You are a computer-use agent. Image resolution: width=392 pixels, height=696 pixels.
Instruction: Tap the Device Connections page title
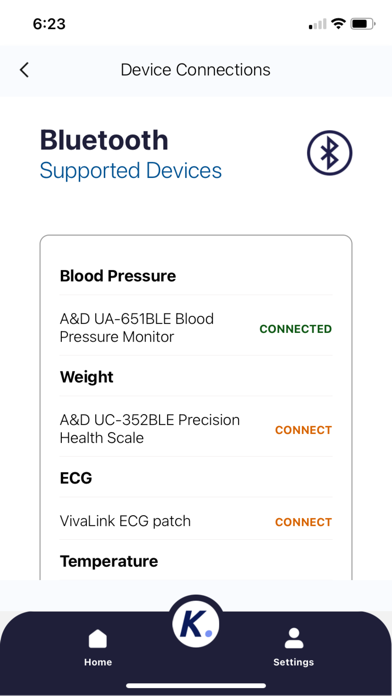tap(195, 70)
